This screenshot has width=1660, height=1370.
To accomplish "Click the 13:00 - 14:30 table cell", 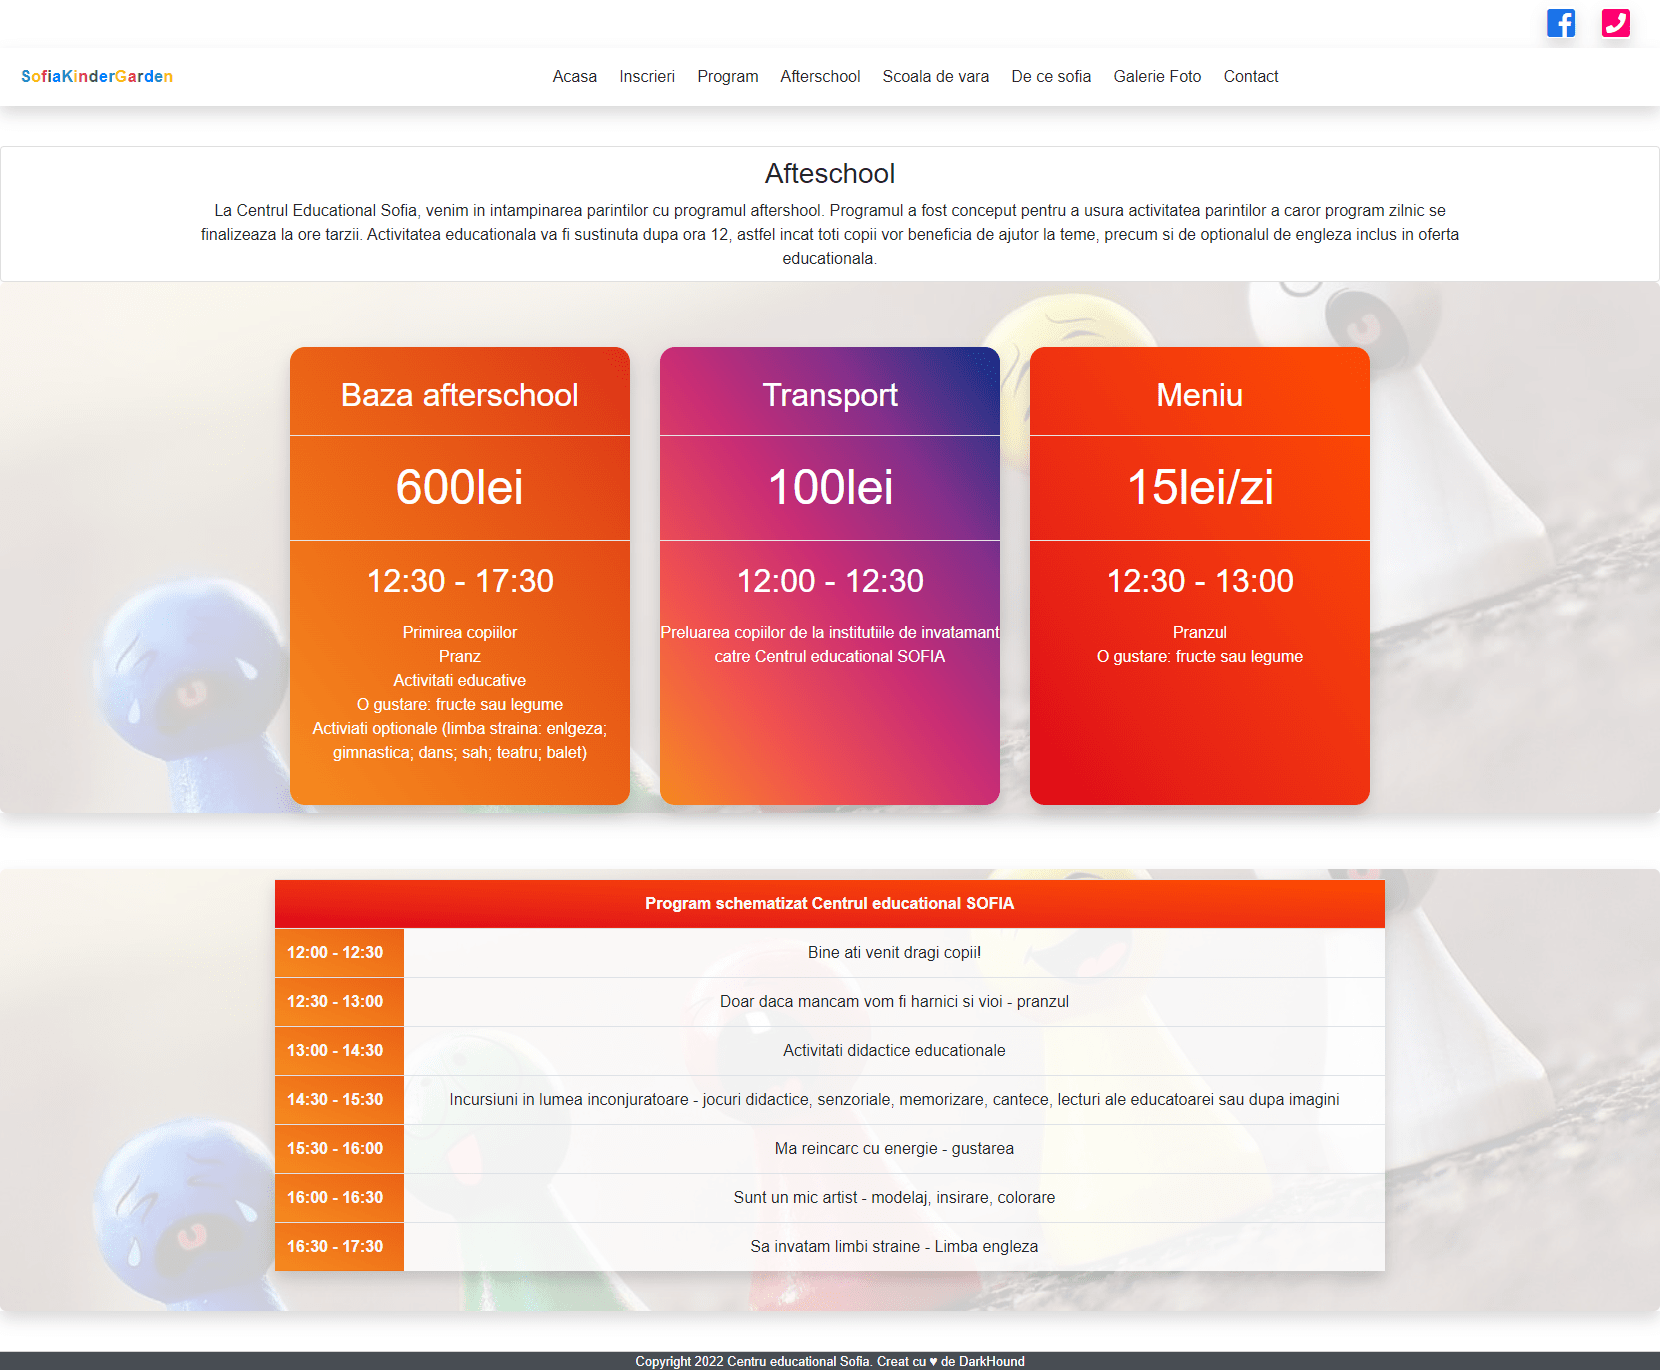I will pos(339,1050).
